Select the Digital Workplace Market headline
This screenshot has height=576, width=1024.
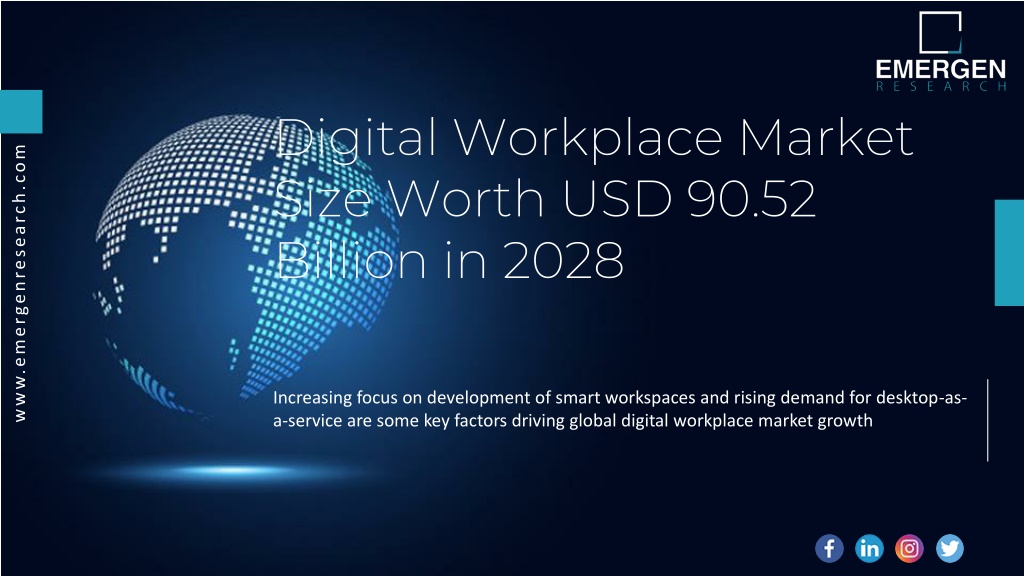pos(594,198)
